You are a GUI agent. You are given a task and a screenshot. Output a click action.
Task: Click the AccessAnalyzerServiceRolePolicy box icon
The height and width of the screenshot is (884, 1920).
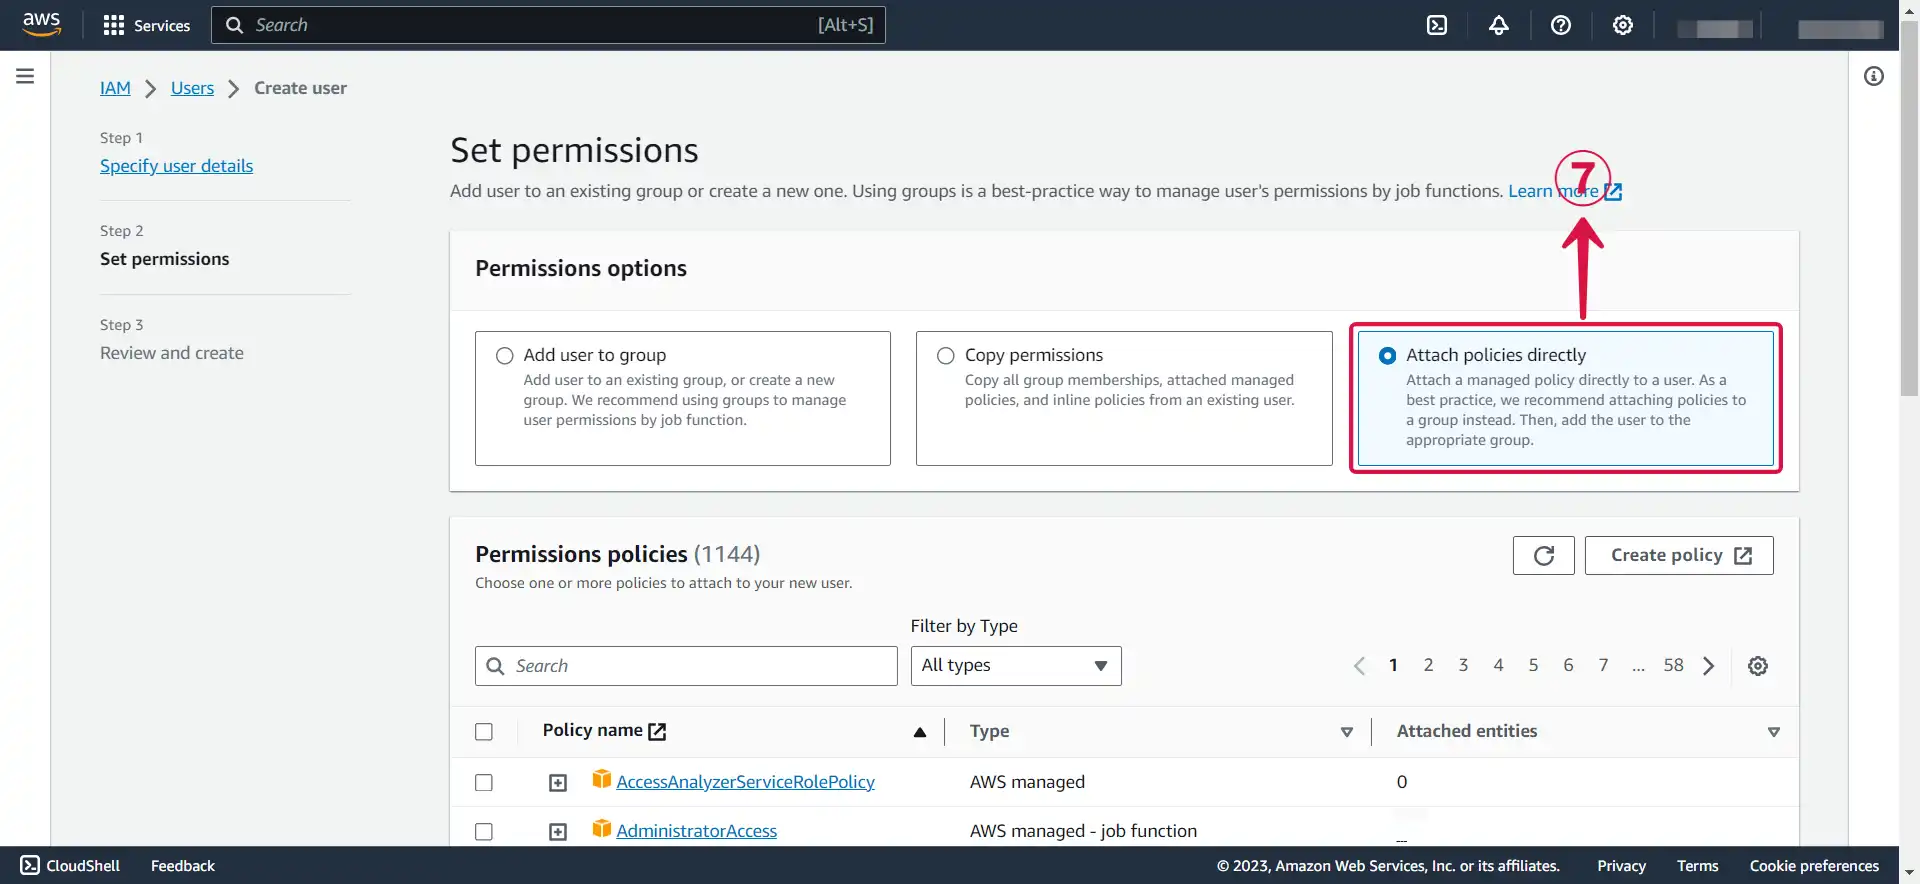601,779
